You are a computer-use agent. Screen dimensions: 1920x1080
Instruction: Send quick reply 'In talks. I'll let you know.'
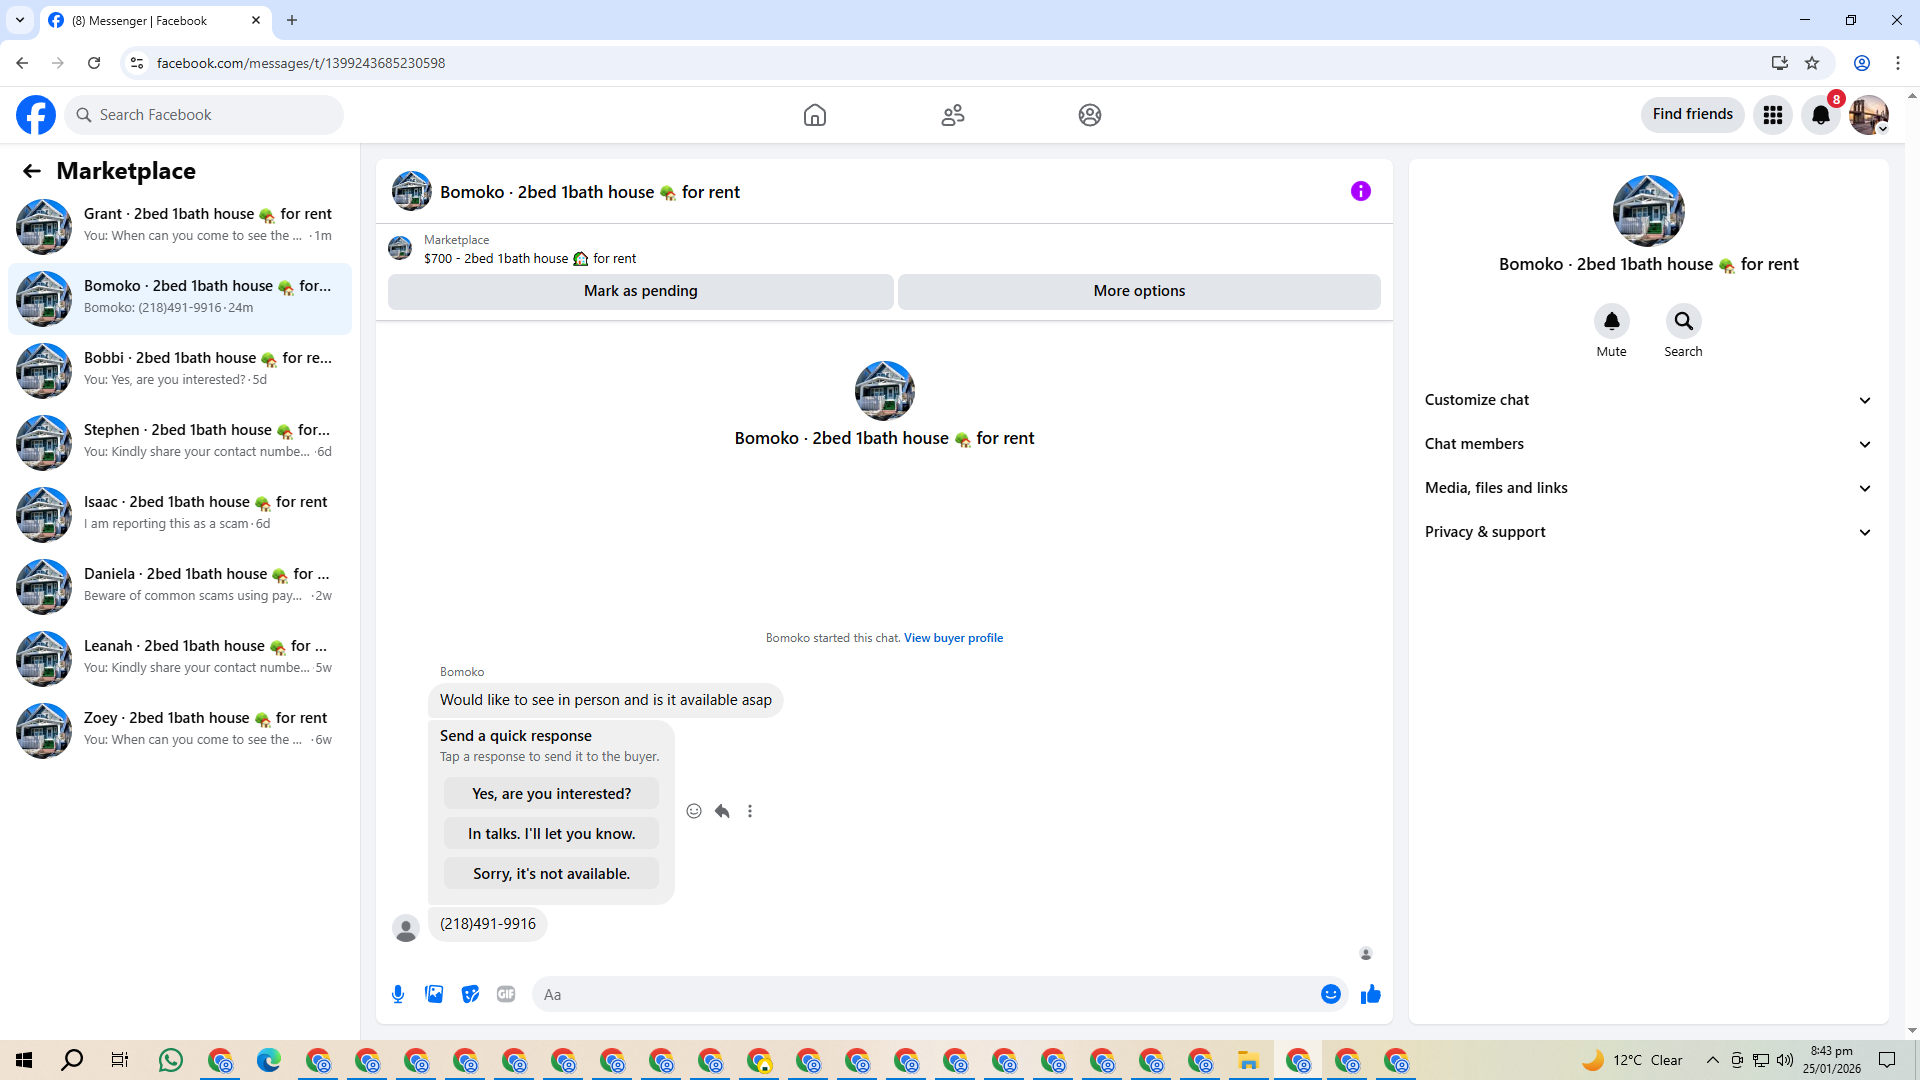click(552, 834)
